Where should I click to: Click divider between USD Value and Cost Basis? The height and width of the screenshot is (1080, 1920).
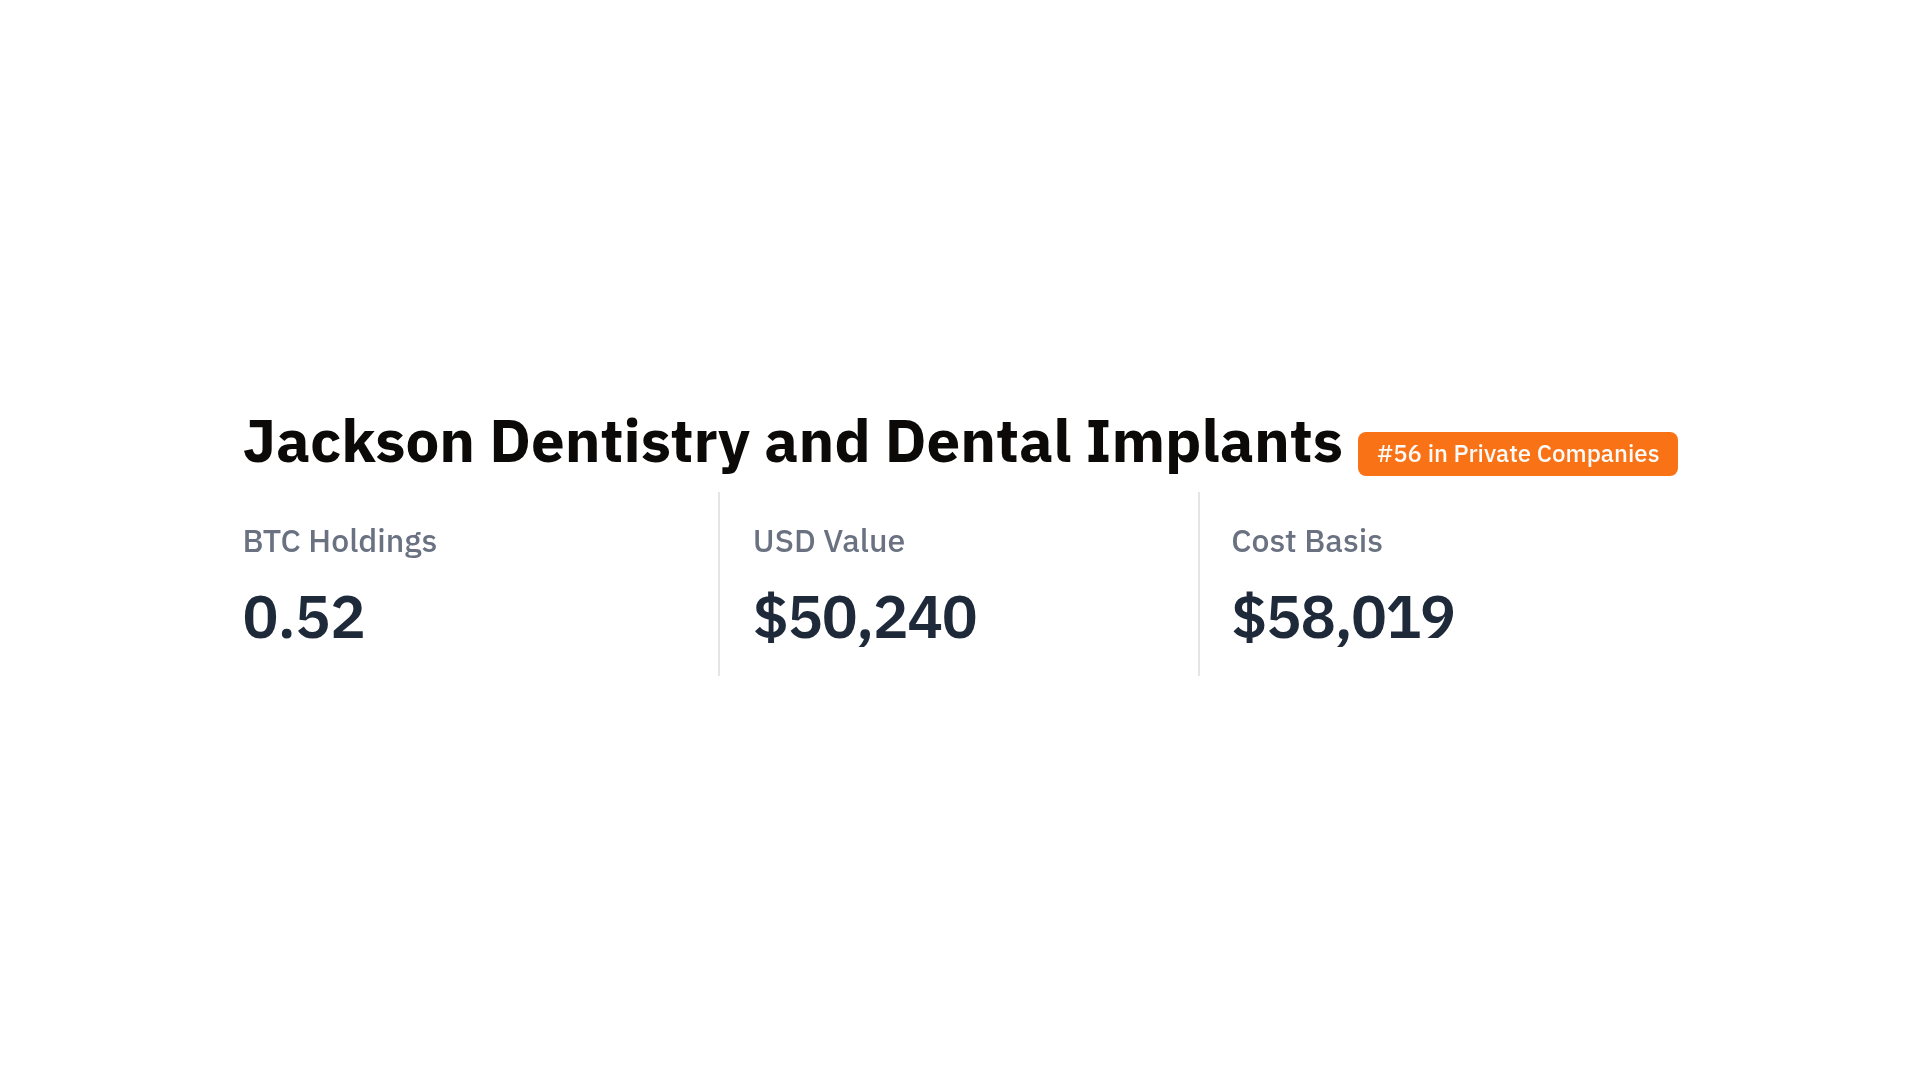pos(1199,584)
